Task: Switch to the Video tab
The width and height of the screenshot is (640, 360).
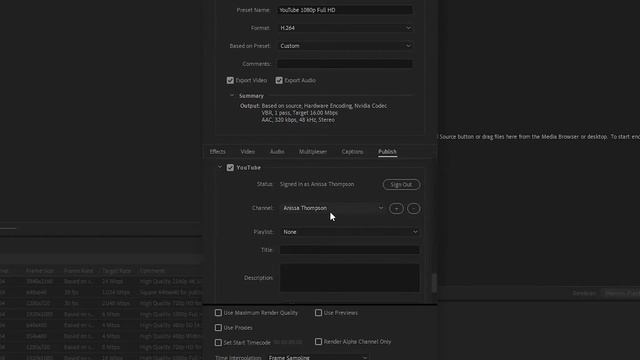Action: [247, 151]
